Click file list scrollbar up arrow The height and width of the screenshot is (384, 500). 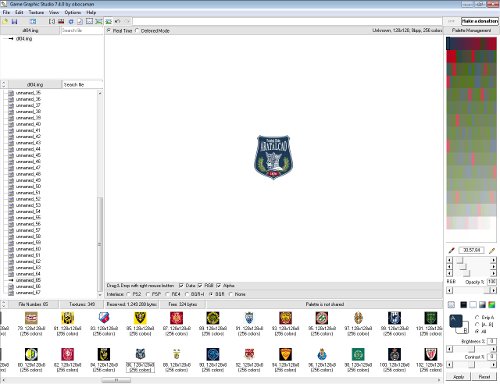(100, 93)
